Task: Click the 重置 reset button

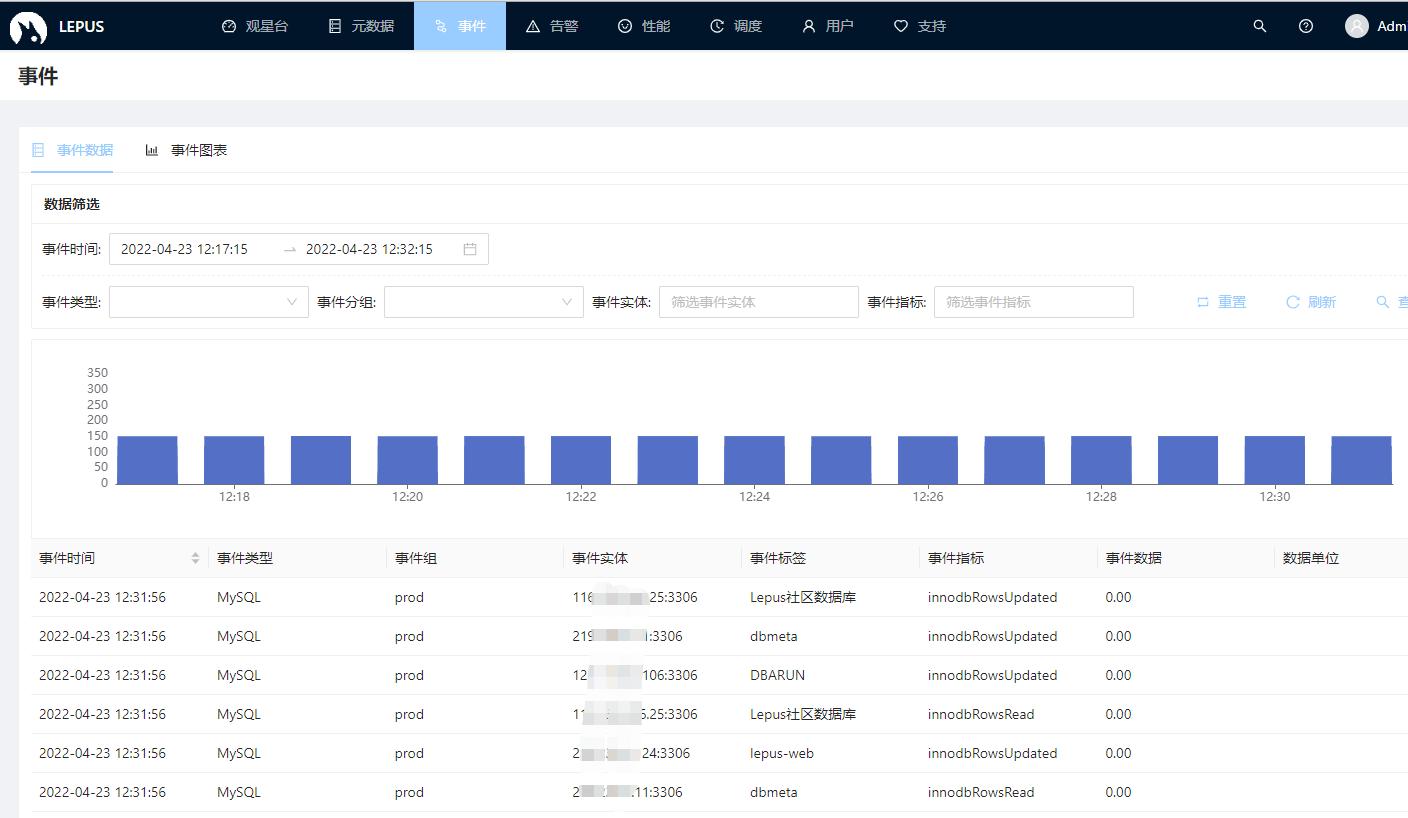Action: coord(1221,302)
